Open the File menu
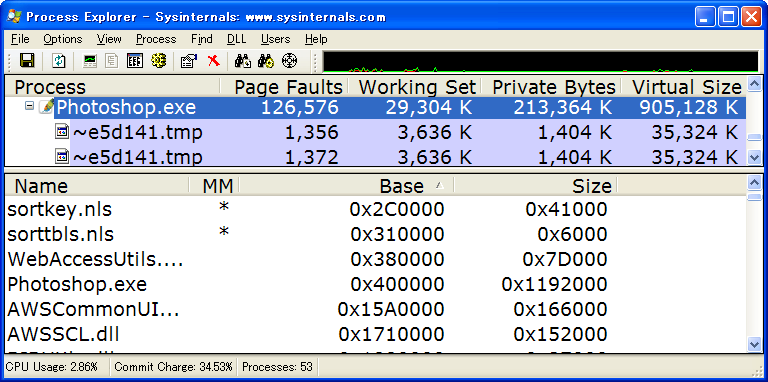 (20, 39)
